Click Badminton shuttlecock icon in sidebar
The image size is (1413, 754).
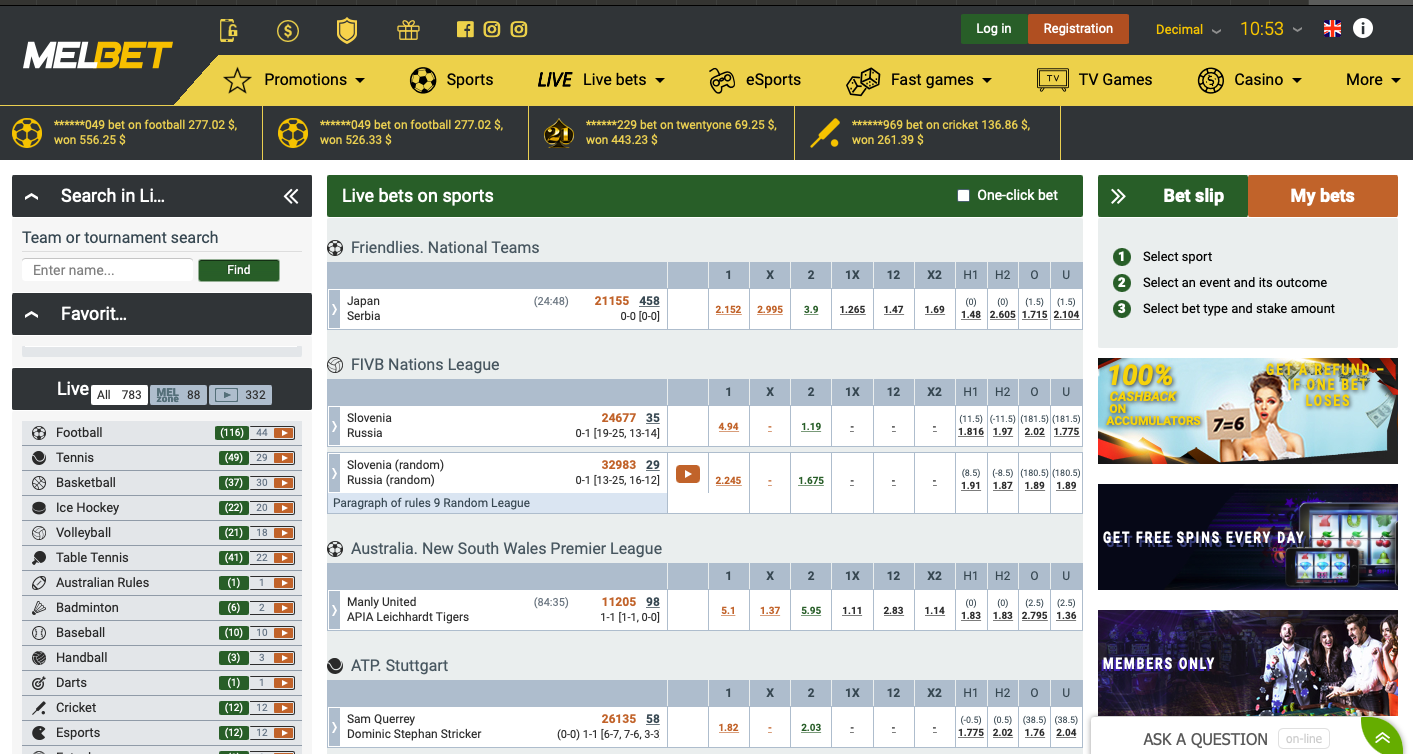click(39, 608)
